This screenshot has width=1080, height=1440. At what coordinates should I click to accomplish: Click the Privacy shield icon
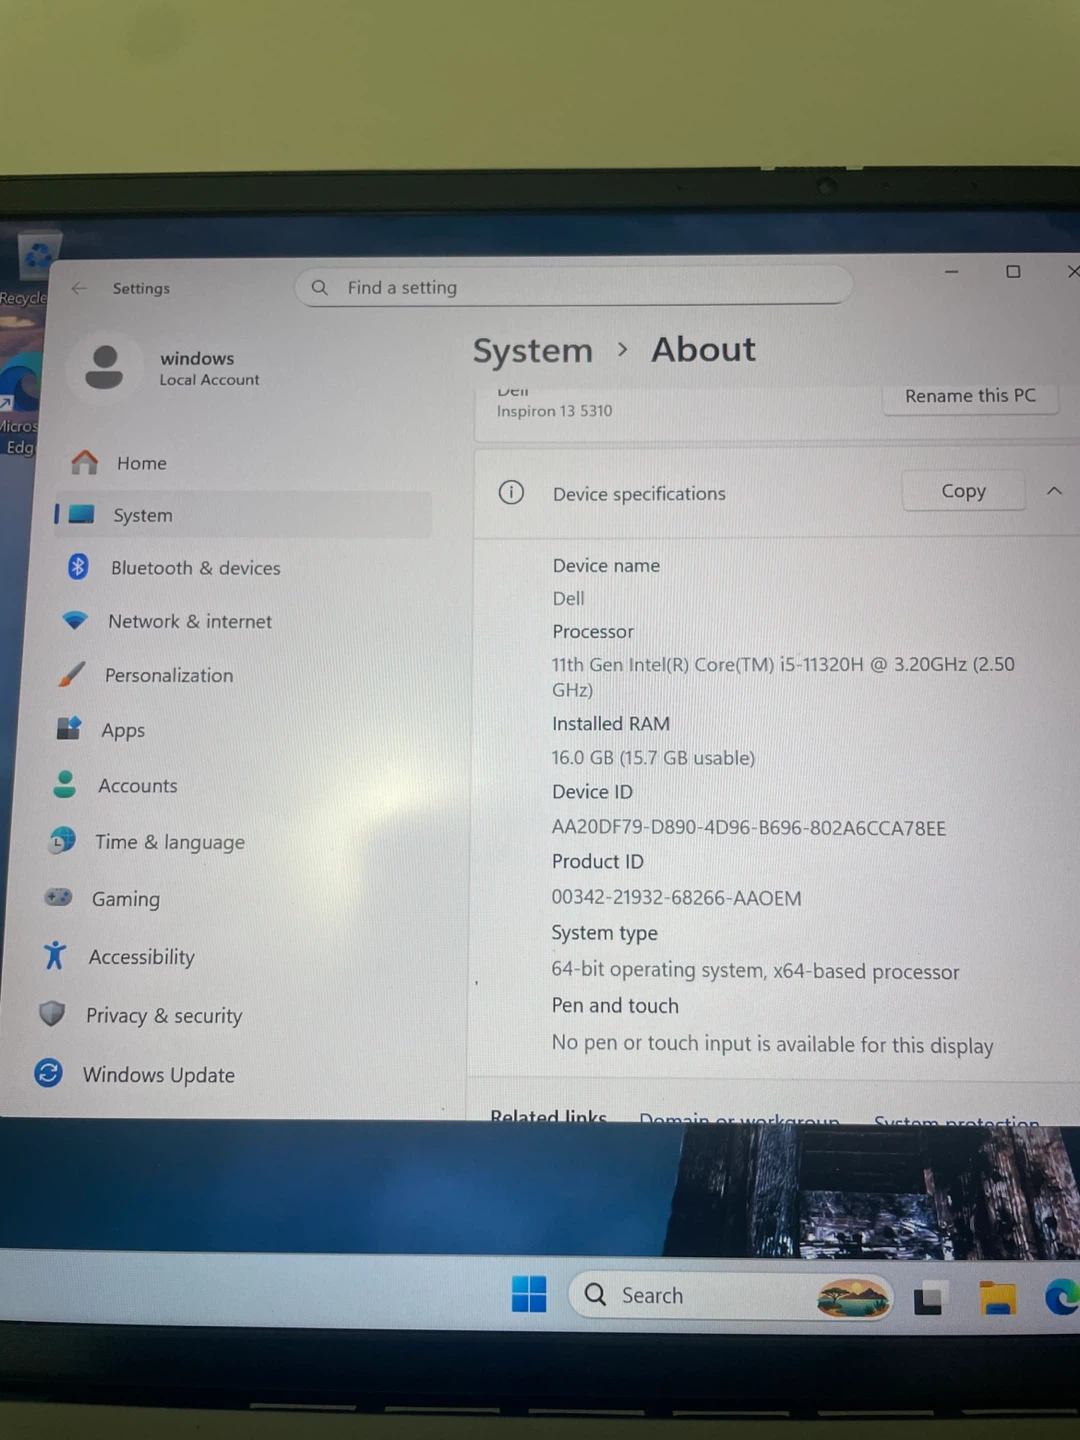click(52, 1014)
